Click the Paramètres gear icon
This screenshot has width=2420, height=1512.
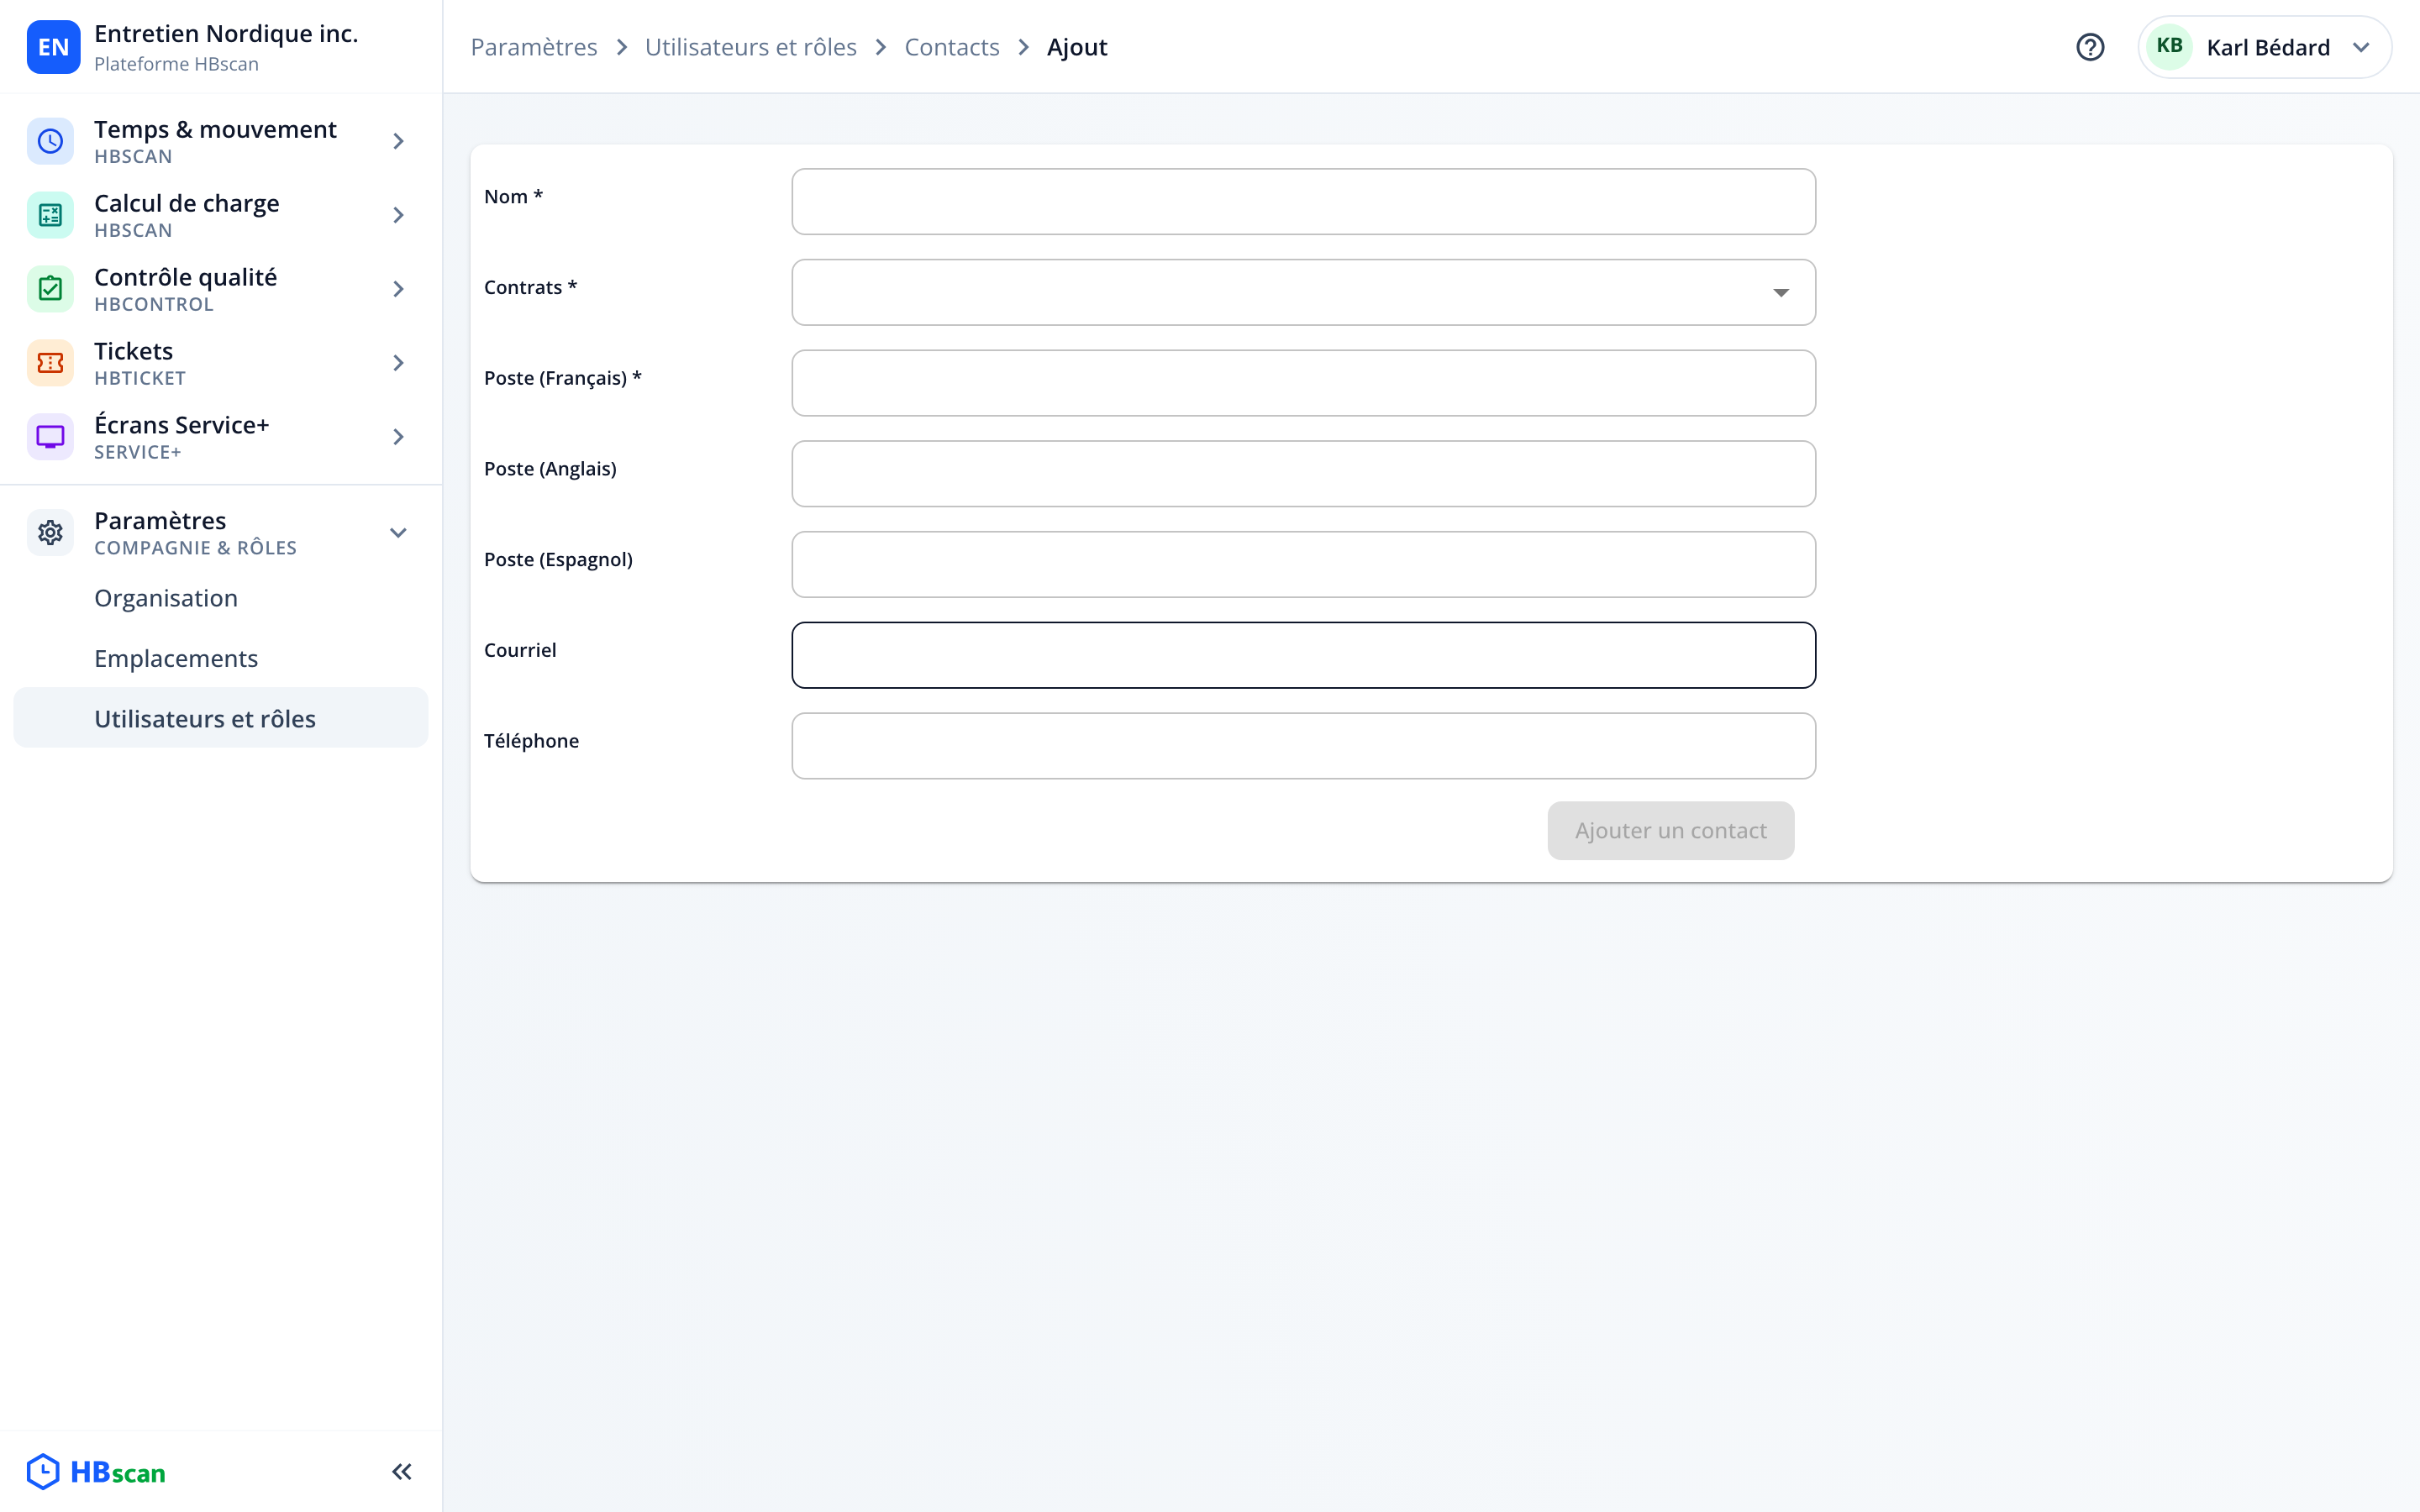click(x=50, y=533)
